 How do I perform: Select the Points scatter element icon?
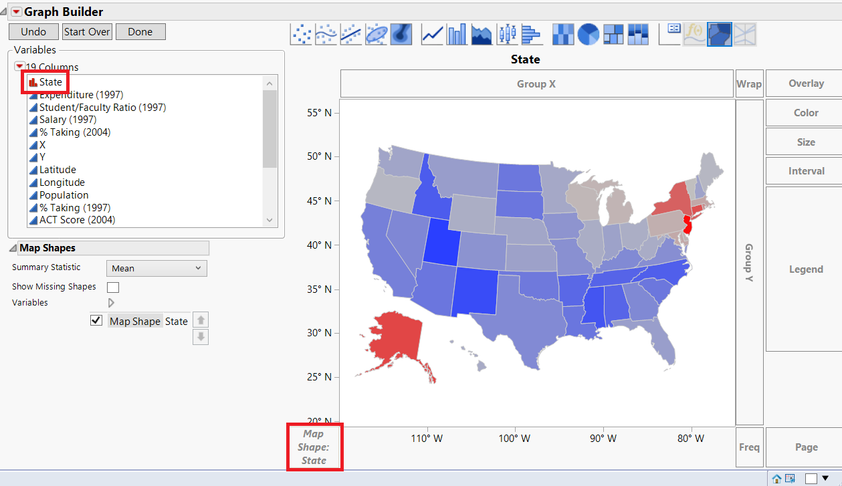point(301,34)
